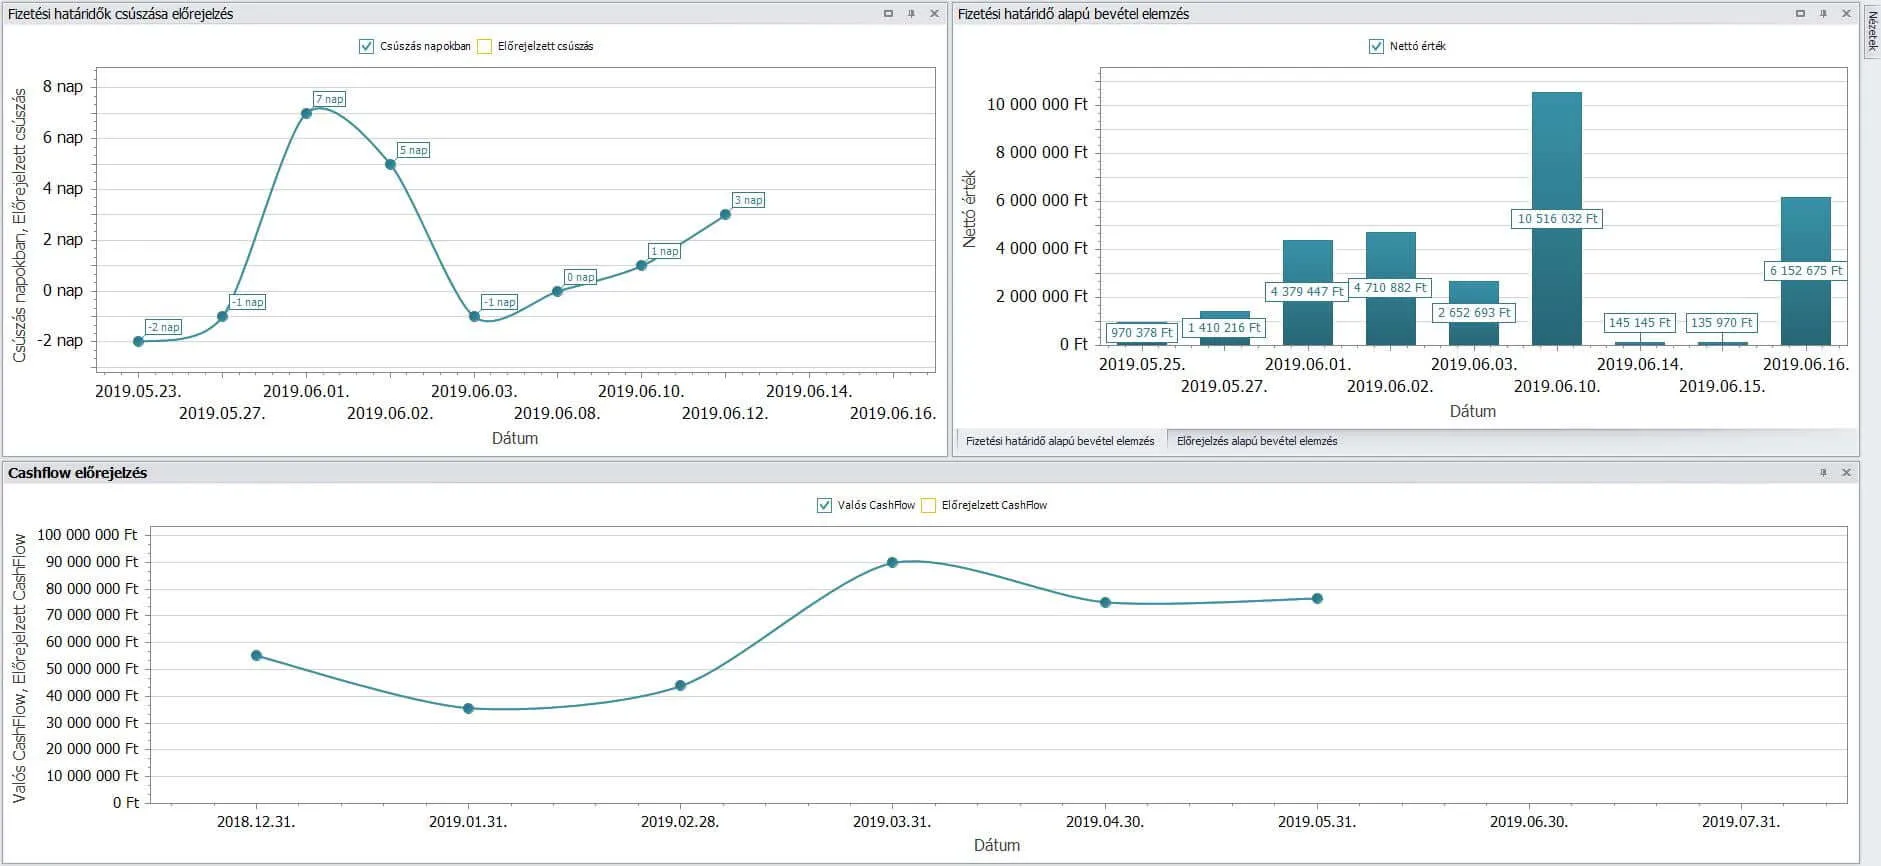Close the Fizetési határidők csúszása előrejelzés panel
Screen dimensions: 1881x866
(934, 14)
